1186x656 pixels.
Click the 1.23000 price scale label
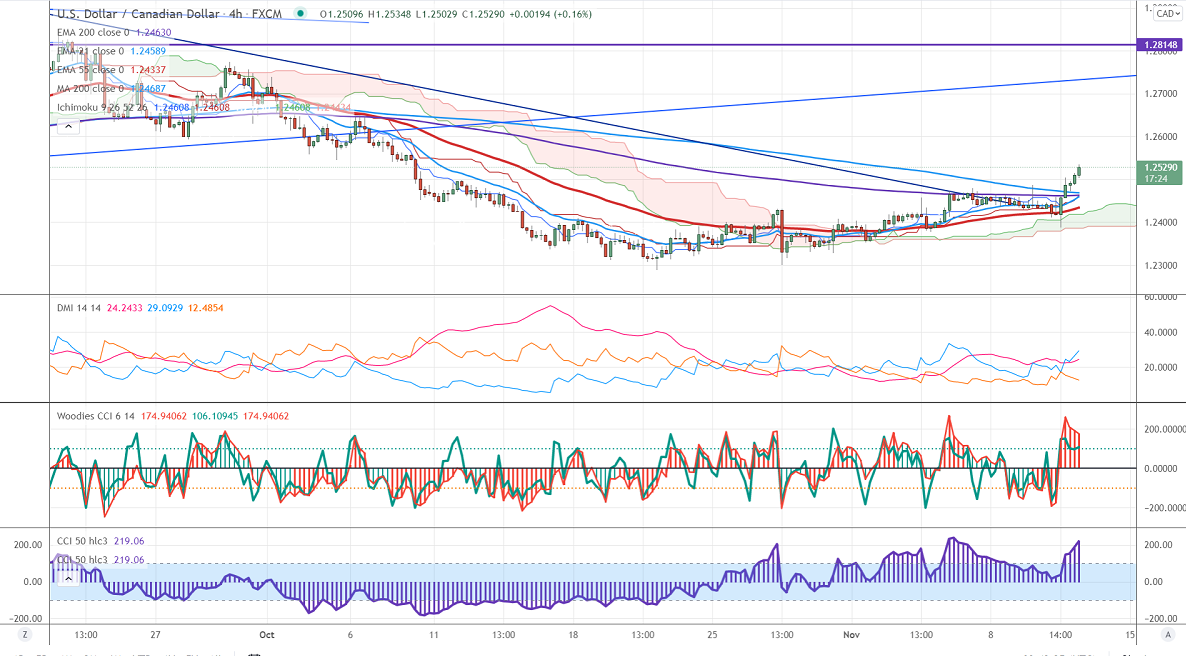click(x=1160, y=266)
